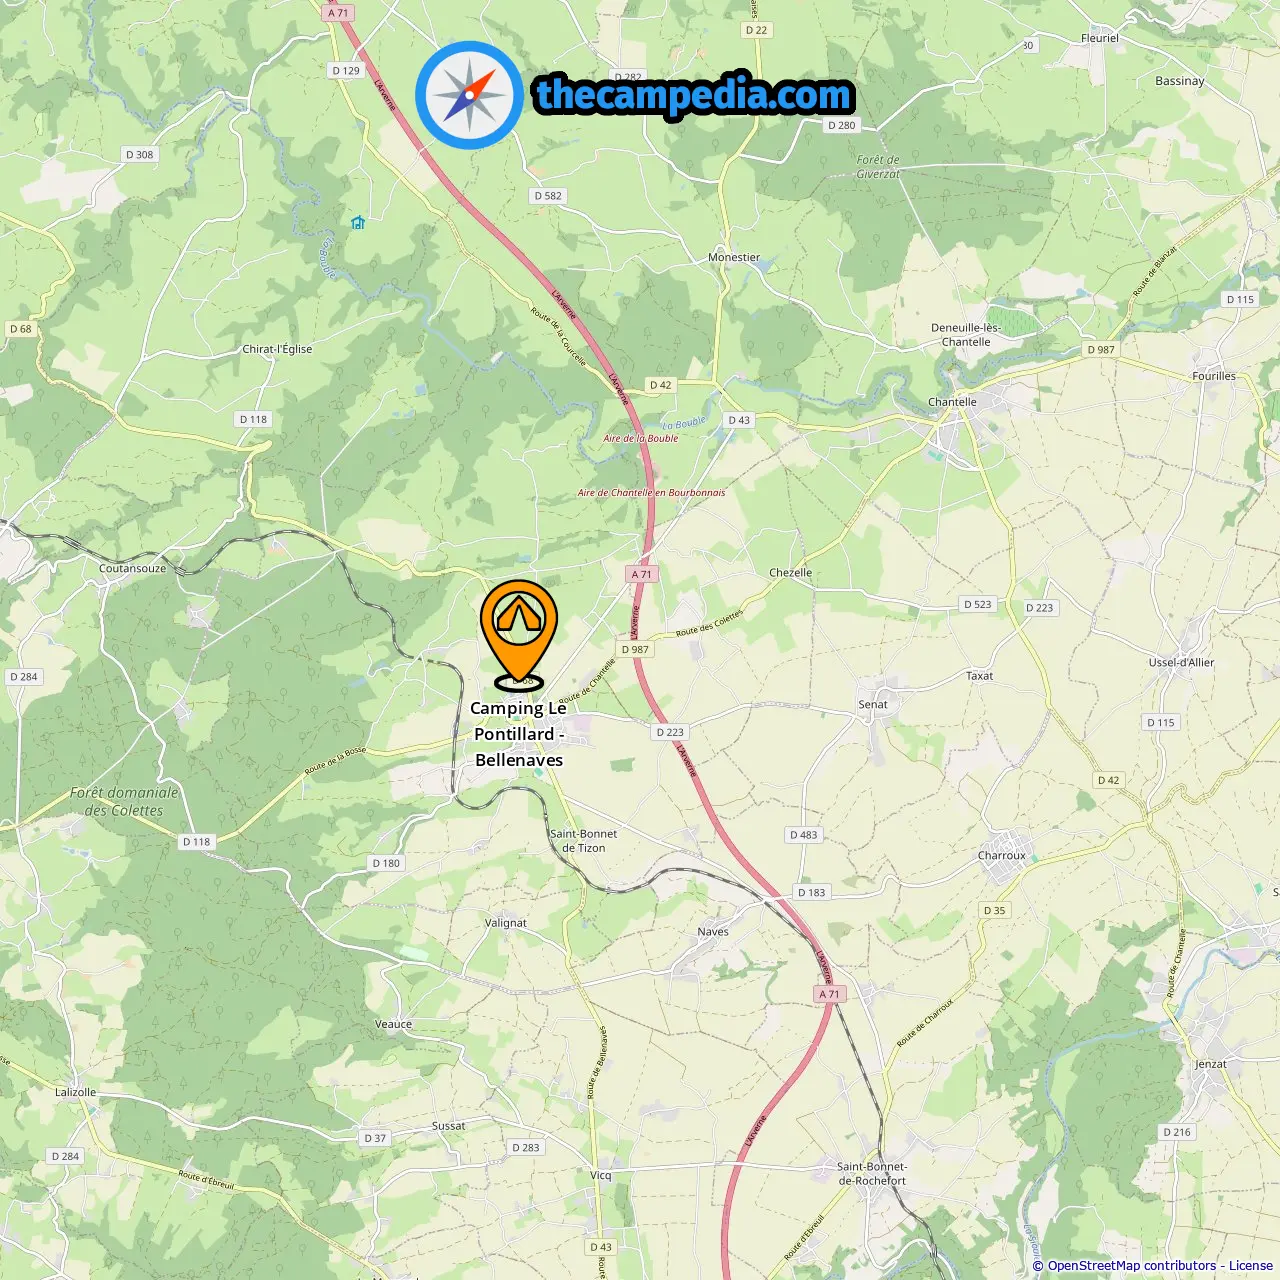1280x1280 pixels.
Task: Click the D 483 road shield
Action: pos(803,835)
